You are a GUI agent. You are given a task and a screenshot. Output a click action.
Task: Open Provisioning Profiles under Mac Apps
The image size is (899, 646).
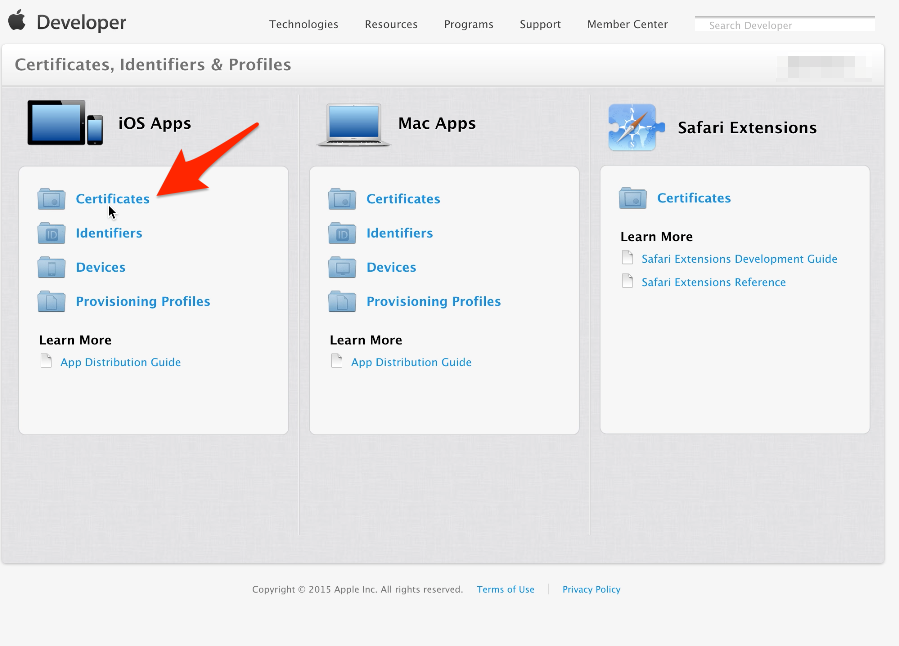(x=433, y=302)
